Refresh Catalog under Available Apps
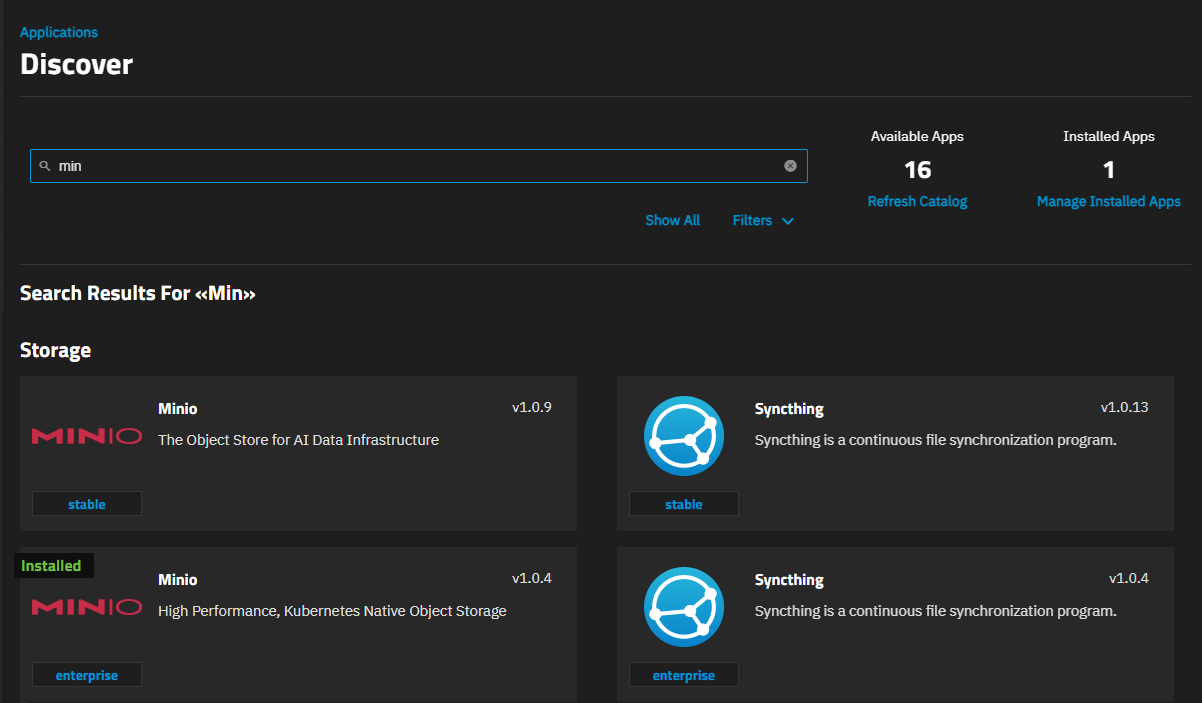1202x703 pixels. (917, 202)
